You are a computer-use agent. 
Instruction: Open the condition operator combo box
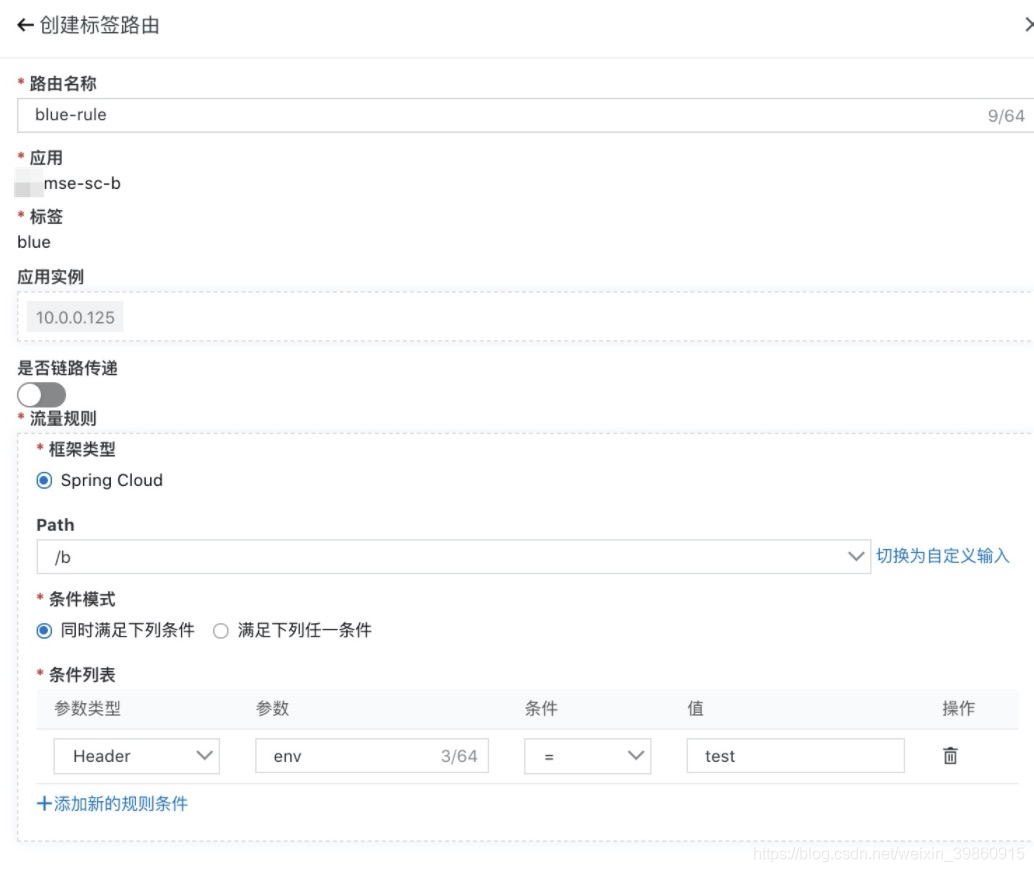[587, 756]
